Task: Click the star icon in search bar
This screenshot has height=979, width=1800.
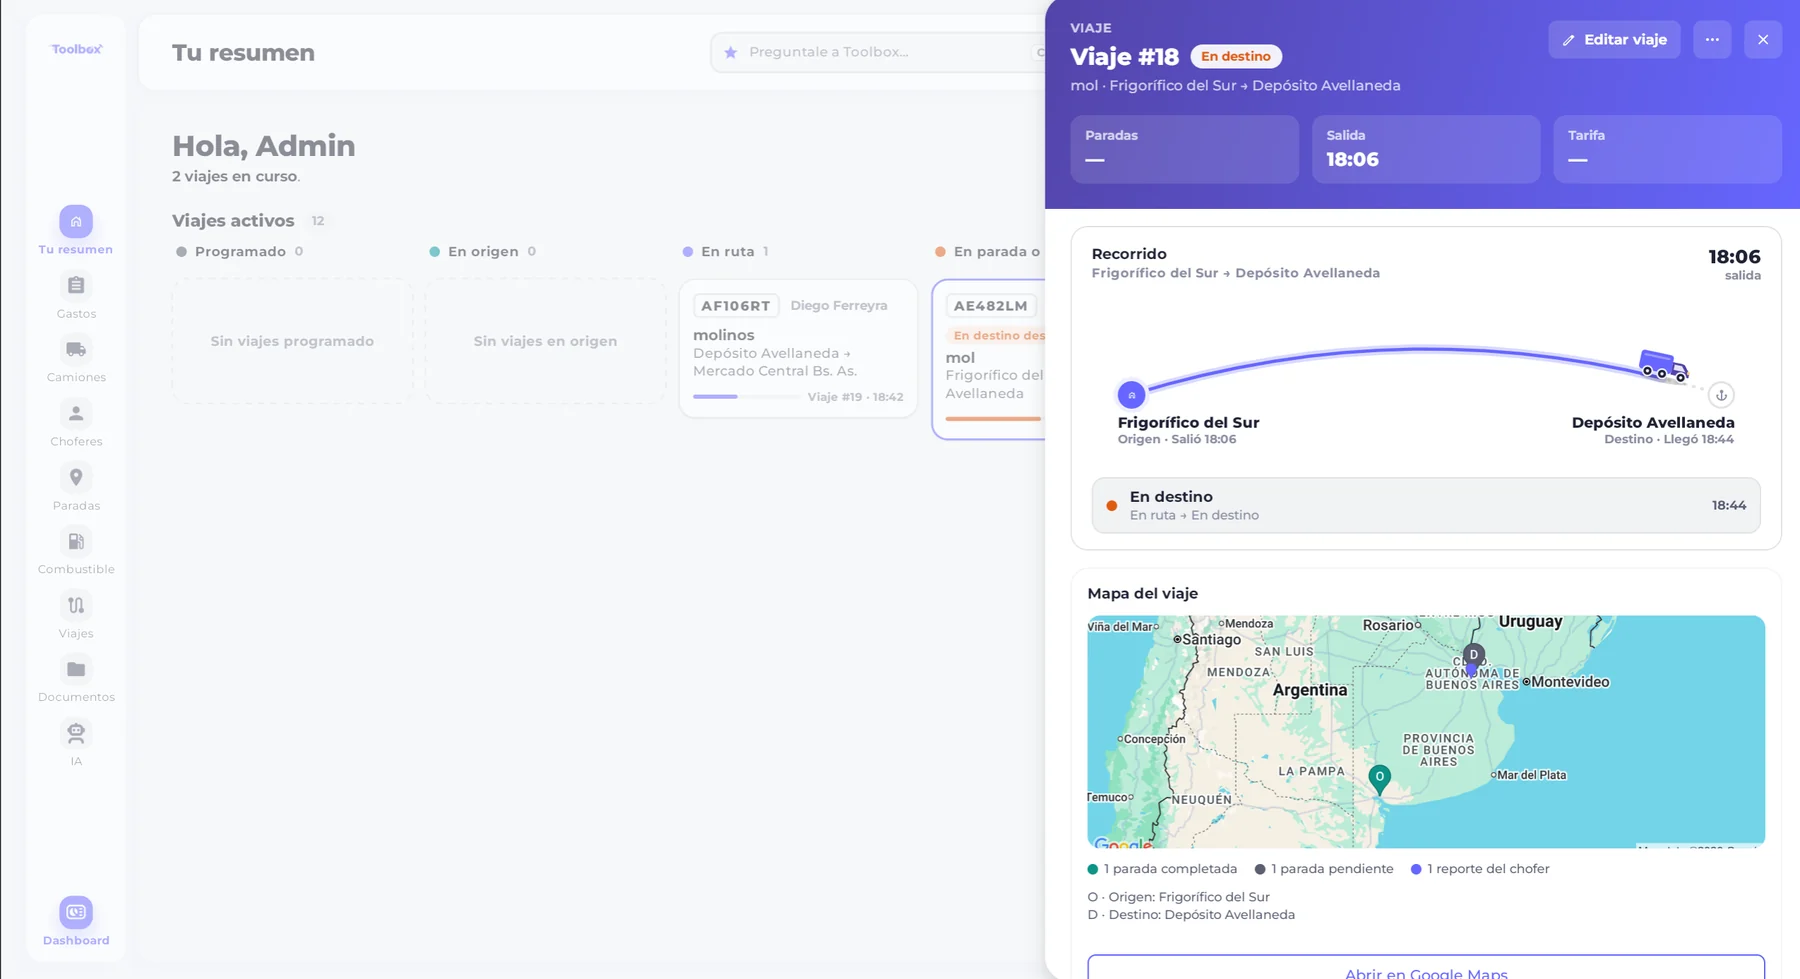Action: 731,52
